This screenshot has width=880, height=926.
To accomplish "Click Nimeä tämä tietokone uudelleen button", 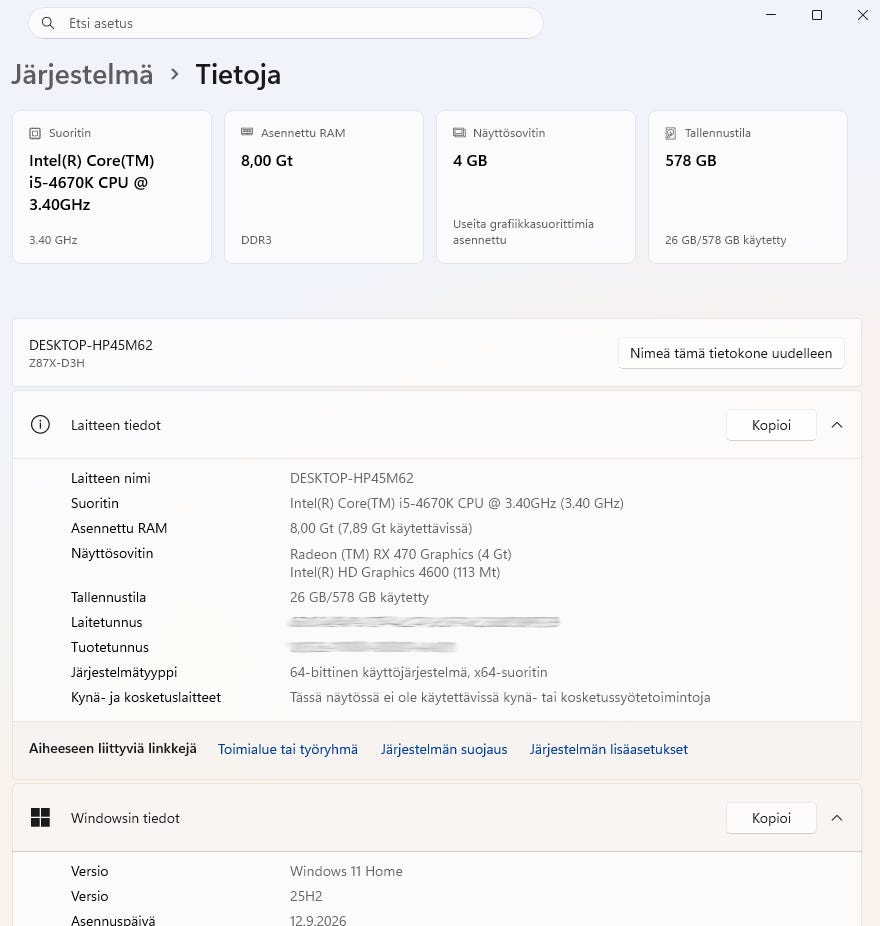I will [731, 353].
